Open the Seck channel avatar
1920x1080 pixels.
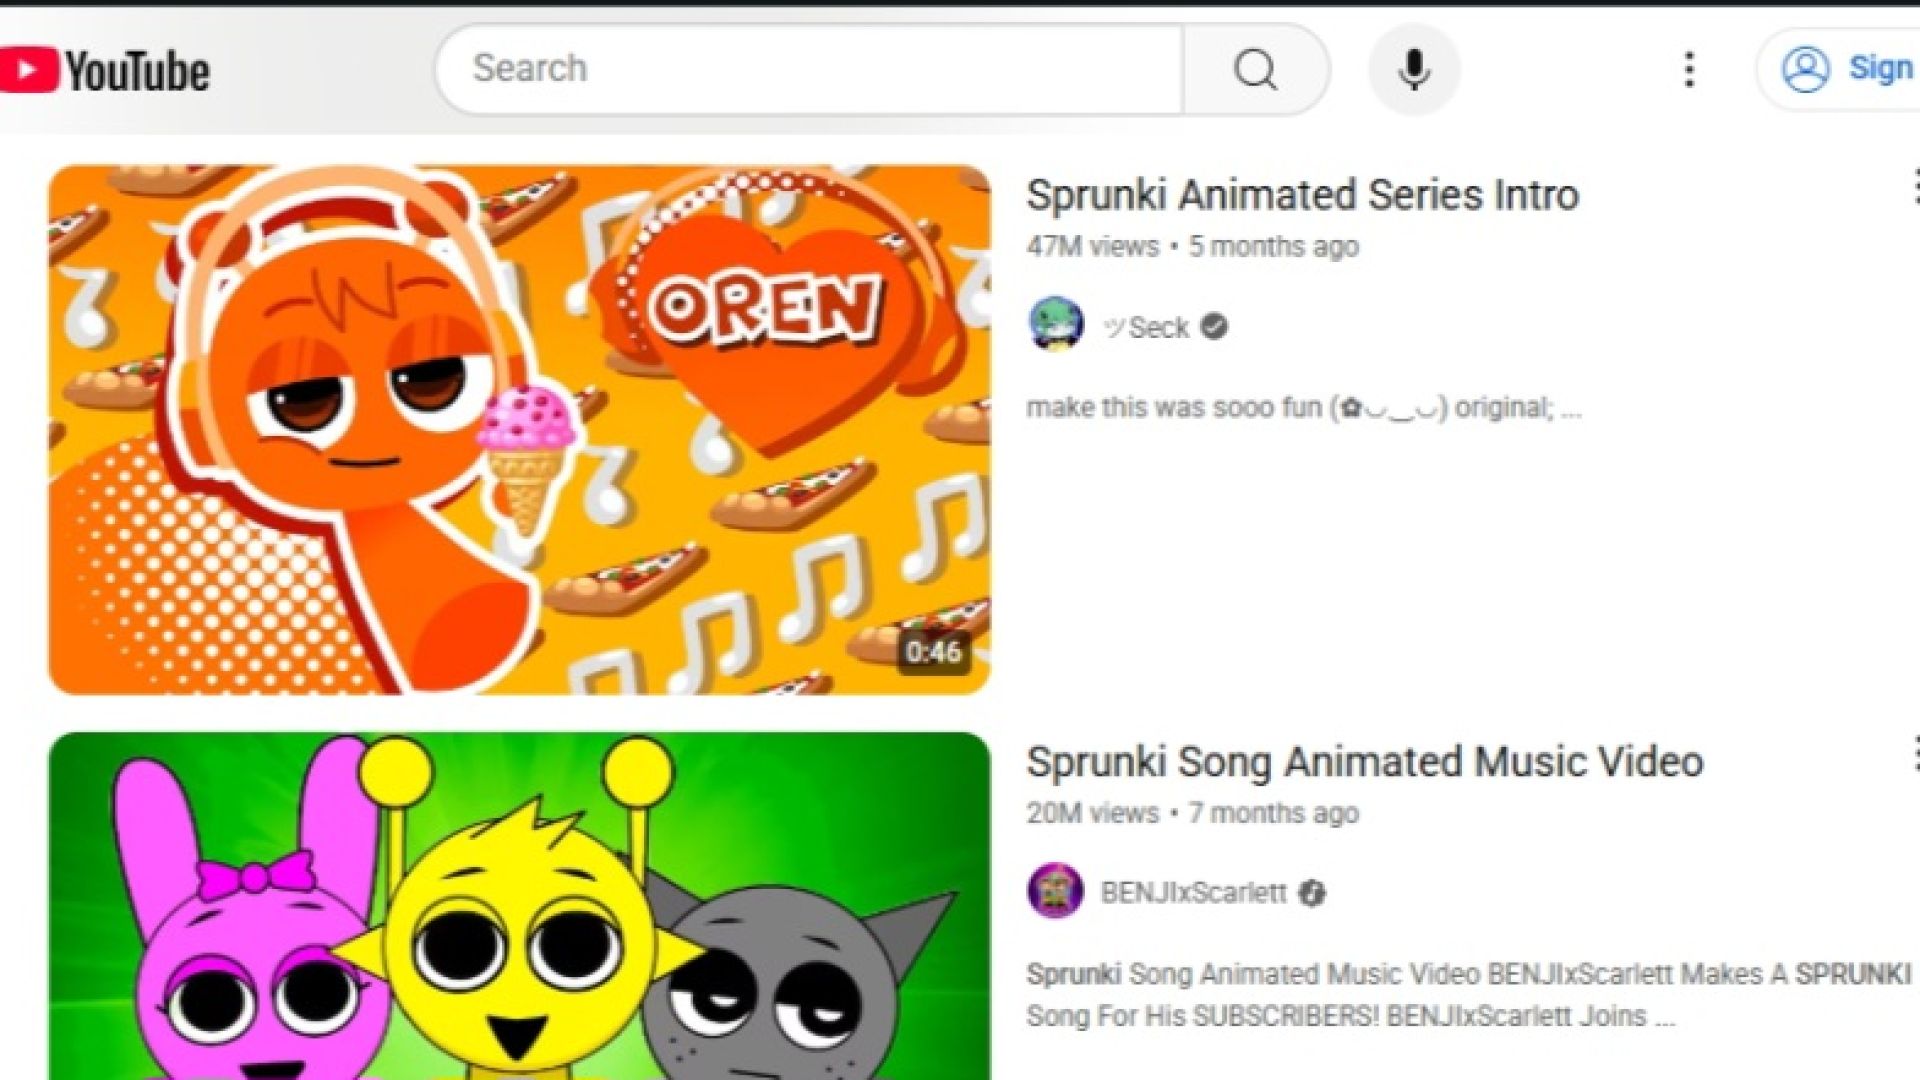pos(1055,325)
